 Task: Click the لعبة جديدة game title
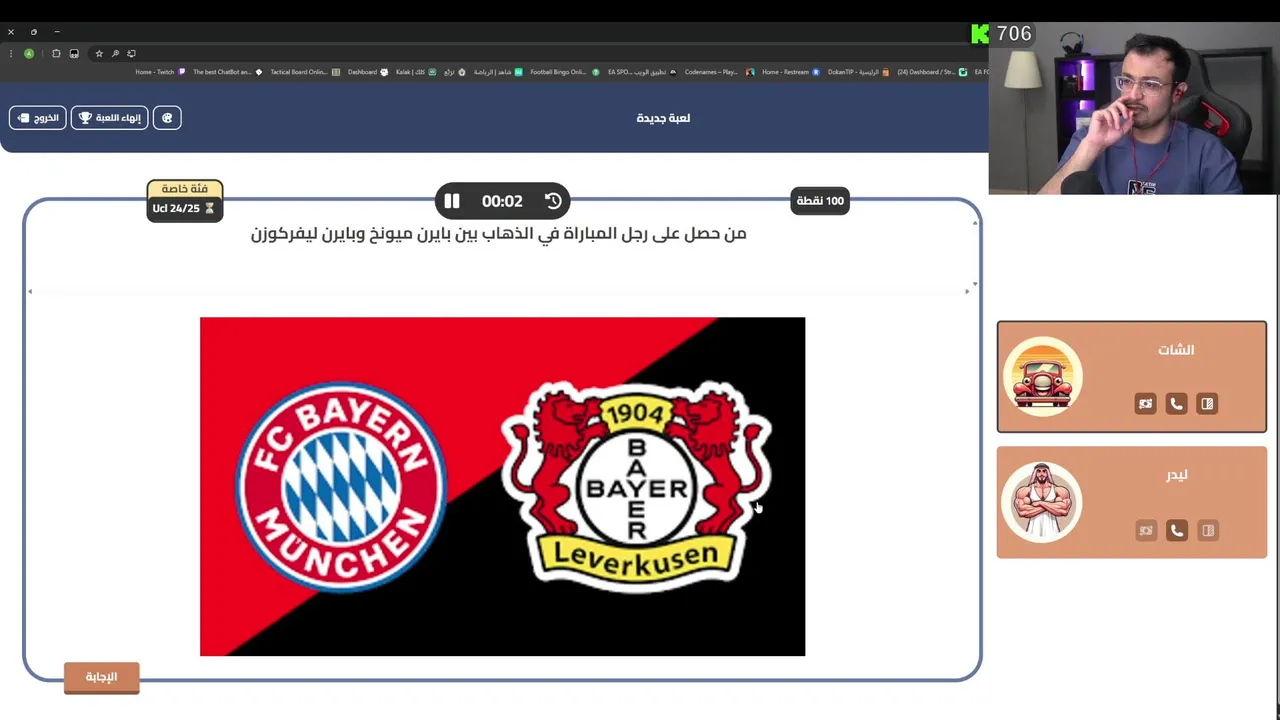coord(663,118)
